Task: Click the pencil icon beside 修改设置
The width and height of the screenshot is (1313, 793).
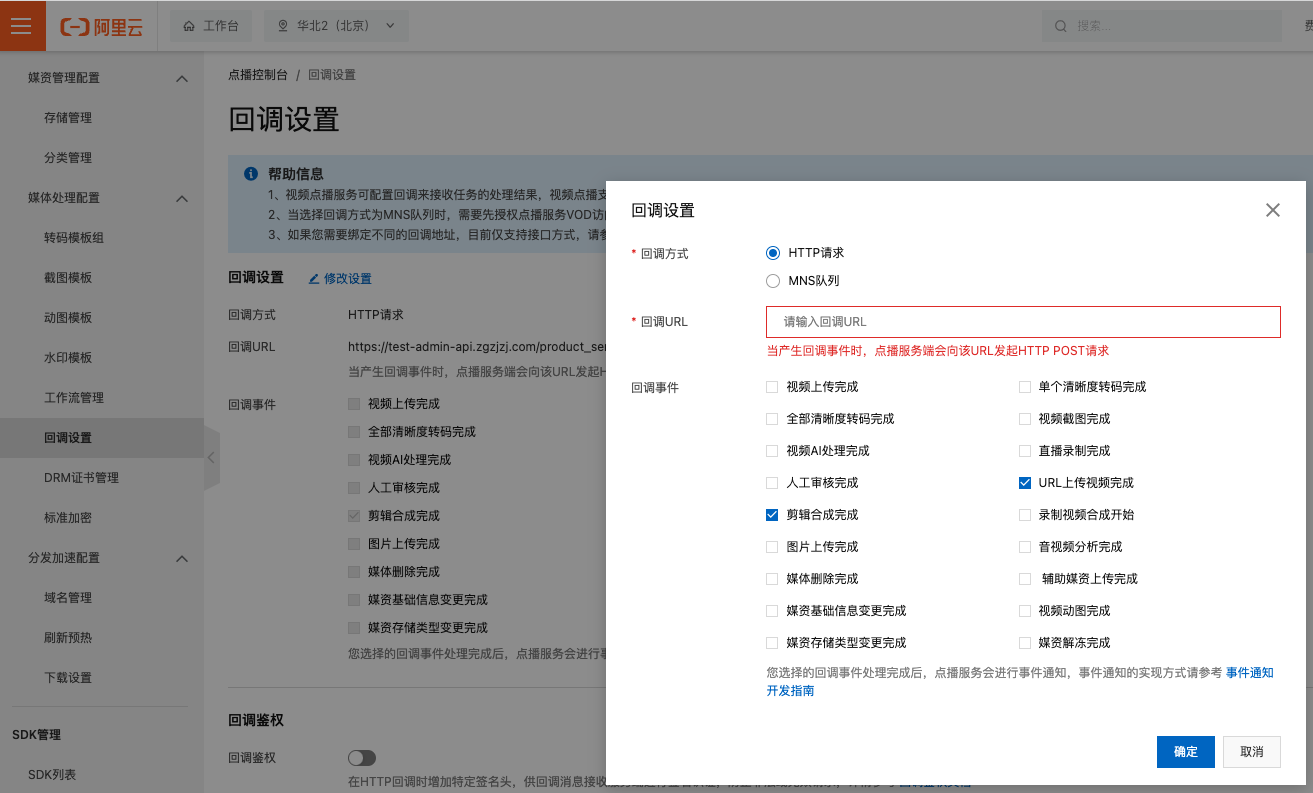Action: point(314,278)
